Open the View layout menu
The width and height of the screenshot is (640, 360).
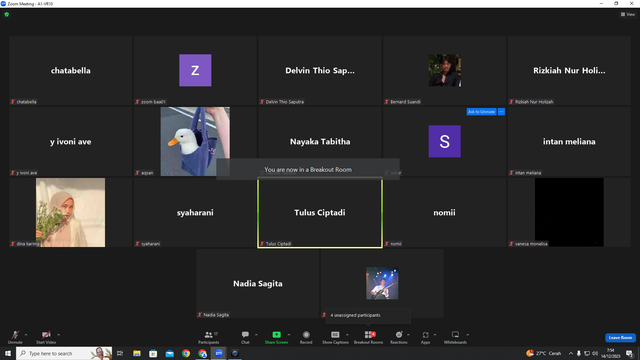click(628, 14)
